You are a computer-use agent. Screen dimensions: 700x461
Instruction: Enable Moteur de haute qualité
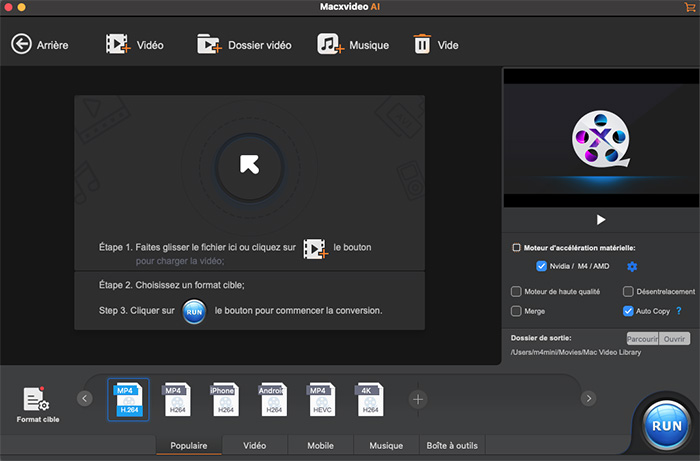point(516,291)
